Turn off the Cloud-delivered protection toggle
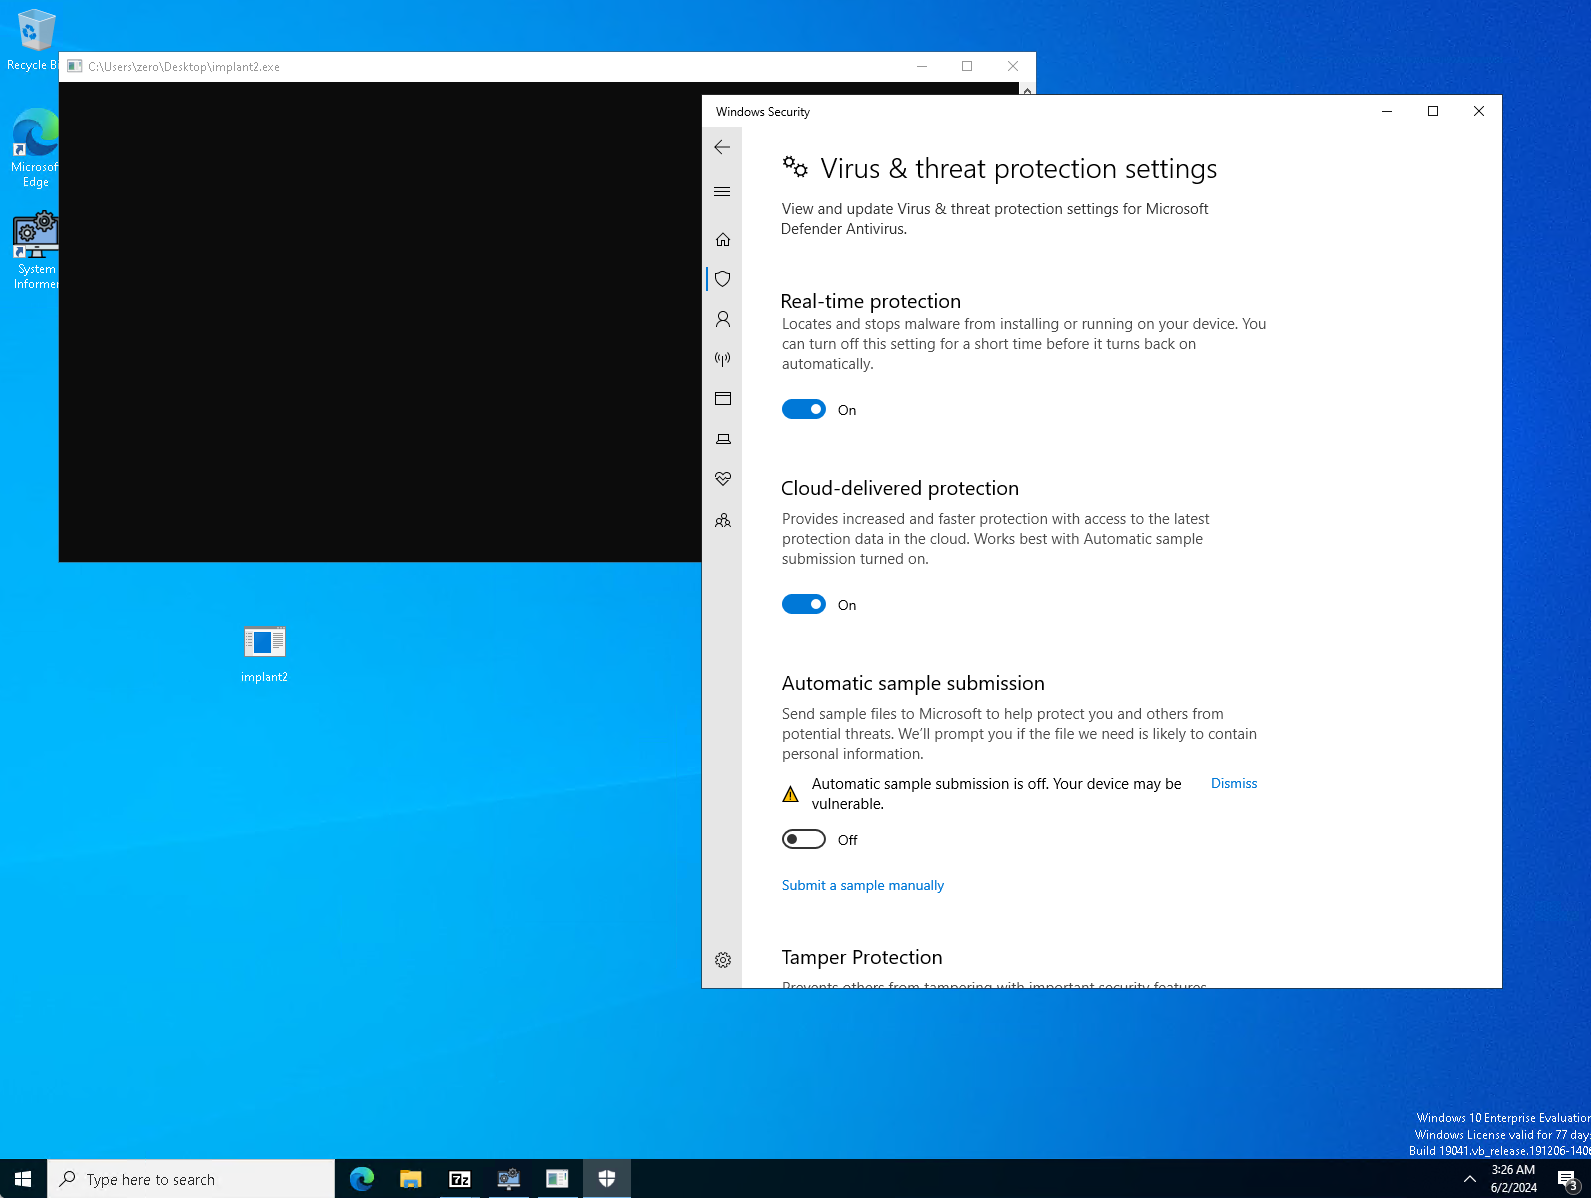 coord(804,604)
